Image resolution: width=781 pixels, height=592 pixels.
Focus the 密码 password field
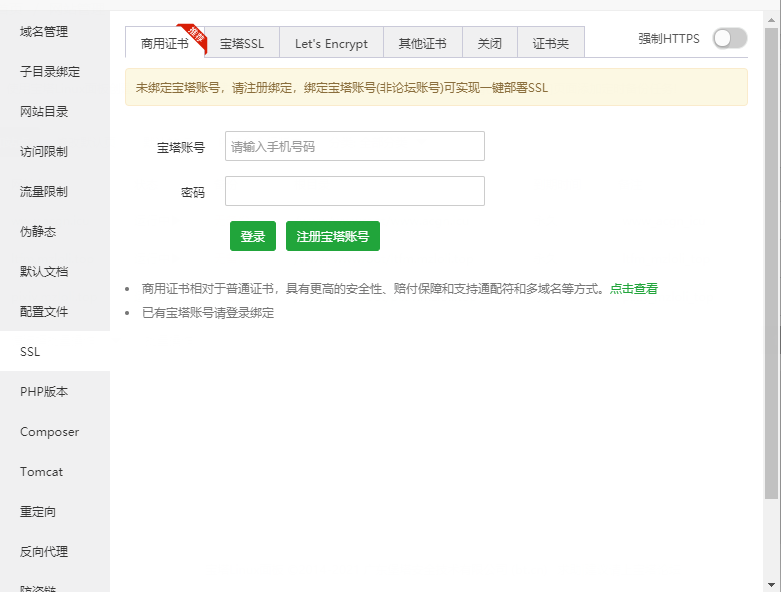(355, 191)
